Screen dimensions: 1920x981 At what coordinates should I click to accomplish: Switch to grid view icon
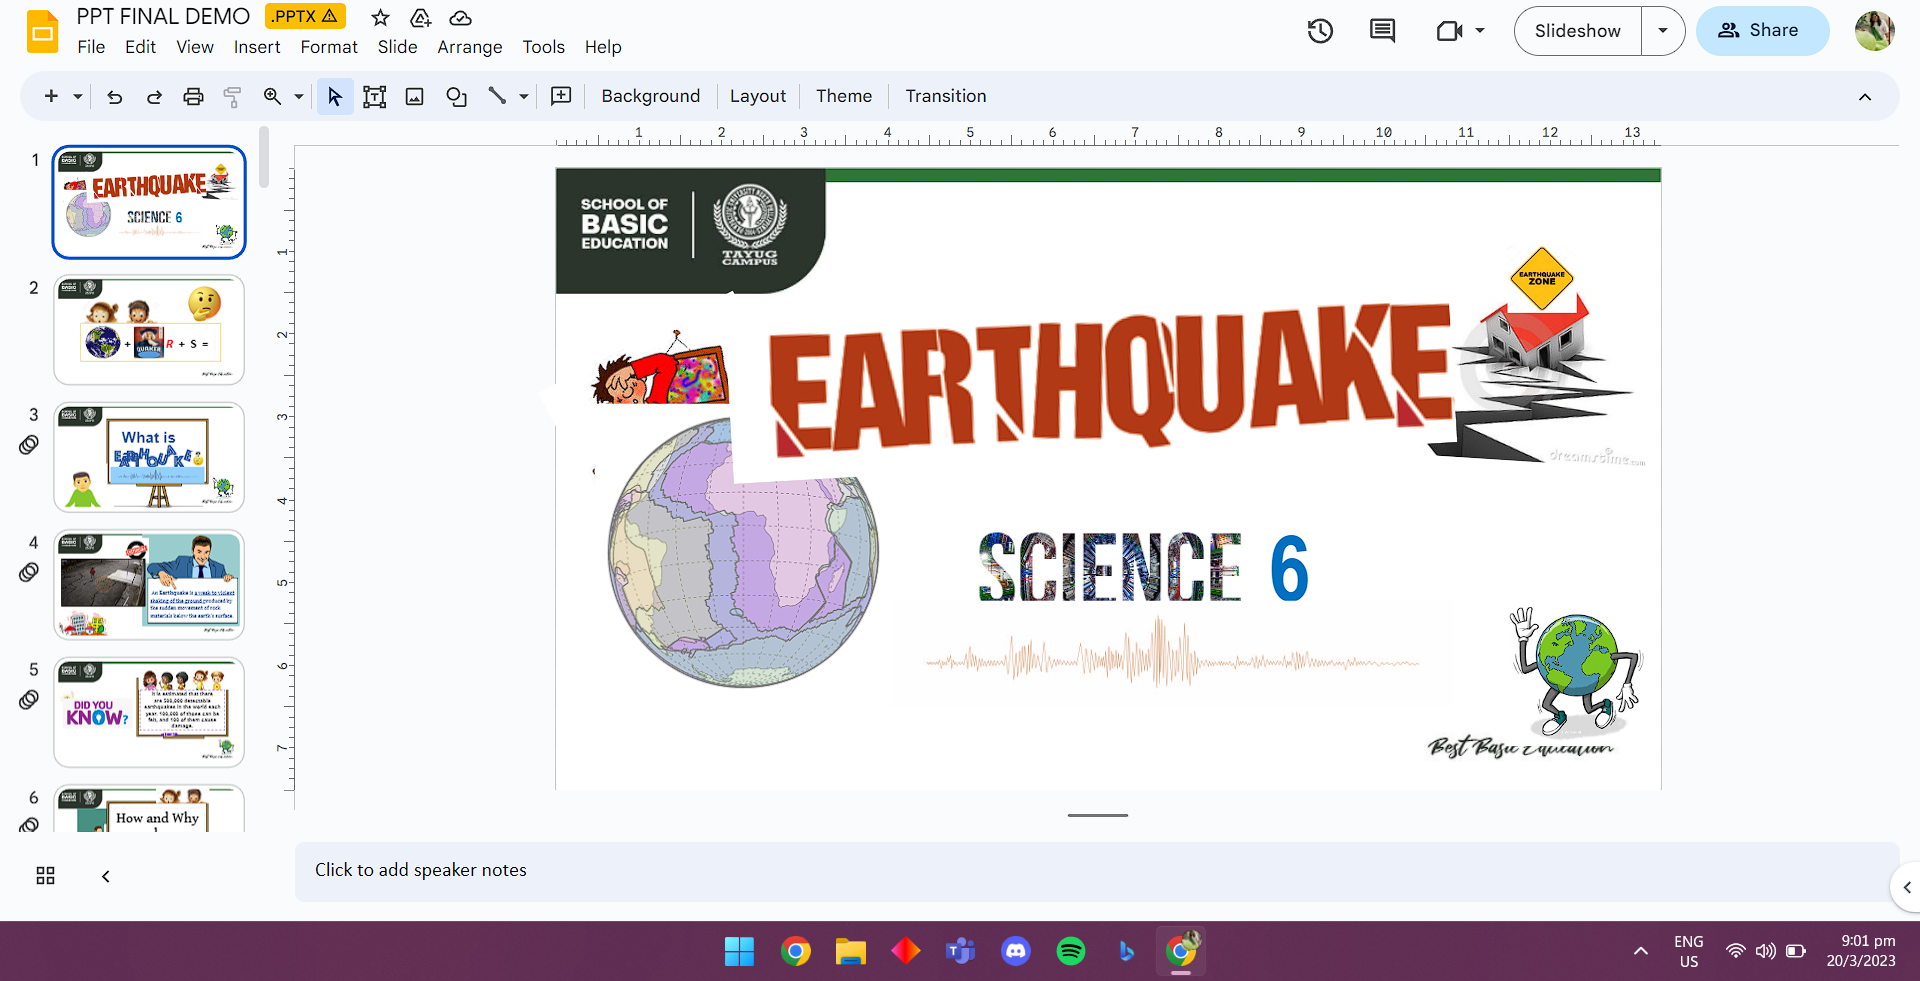point(45,876)
